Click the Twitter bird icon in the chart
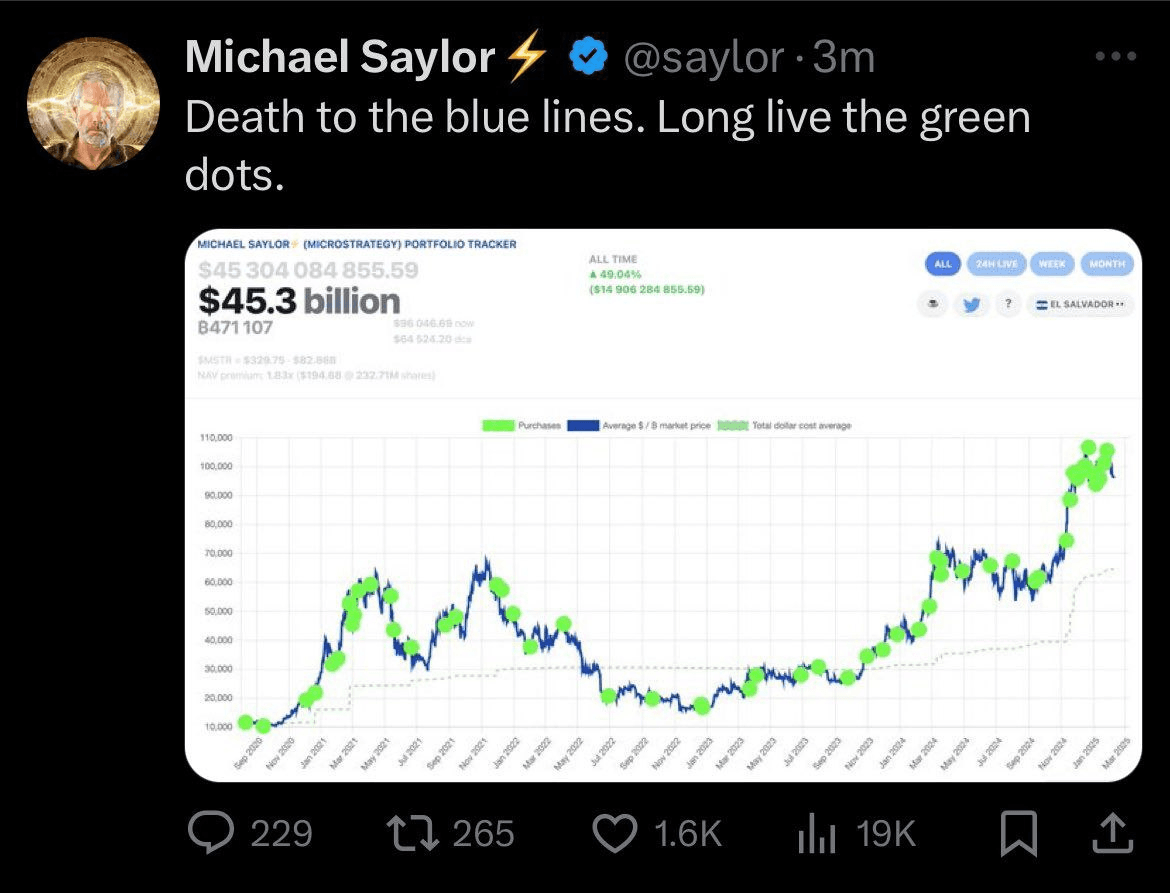1170x893 pixels. click(x=970, y=305)
